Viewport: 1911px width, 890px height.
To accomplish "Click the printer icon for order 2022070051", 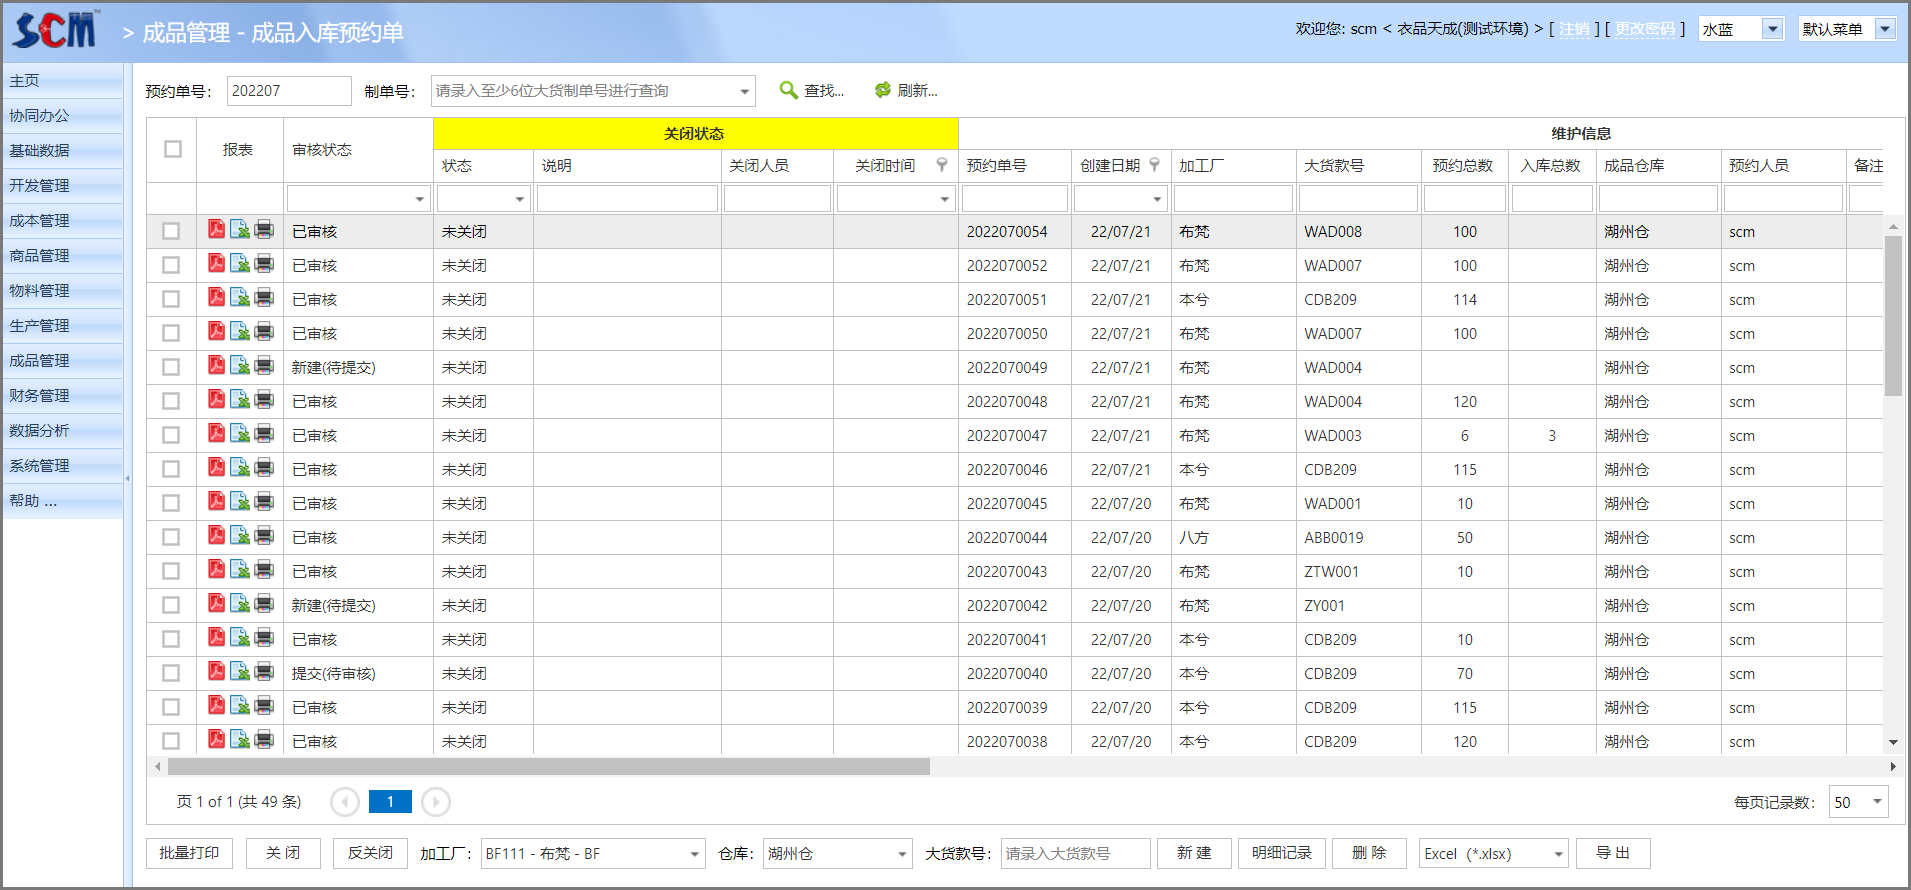I will pyautogui.click(x=264, y=298).
